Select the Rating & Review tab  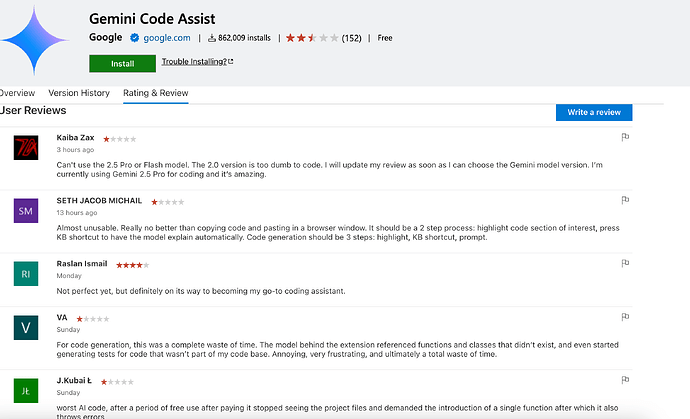(156, 93)
